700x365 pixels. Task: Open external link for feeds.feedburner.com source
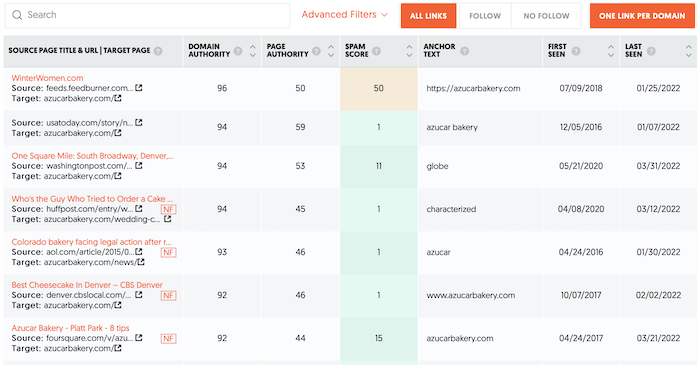(x=139, y=88)
